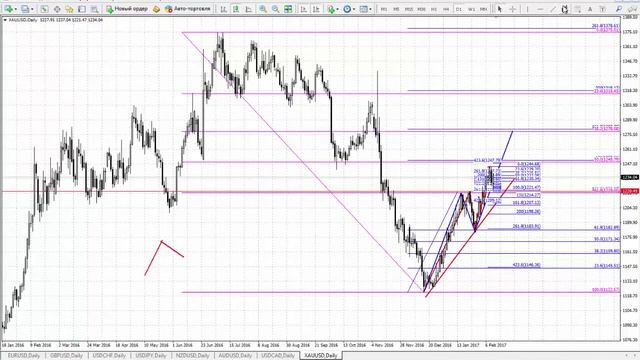Select the M30 timeframe
This screenshot has height=360, width=640.
point(421,9)
